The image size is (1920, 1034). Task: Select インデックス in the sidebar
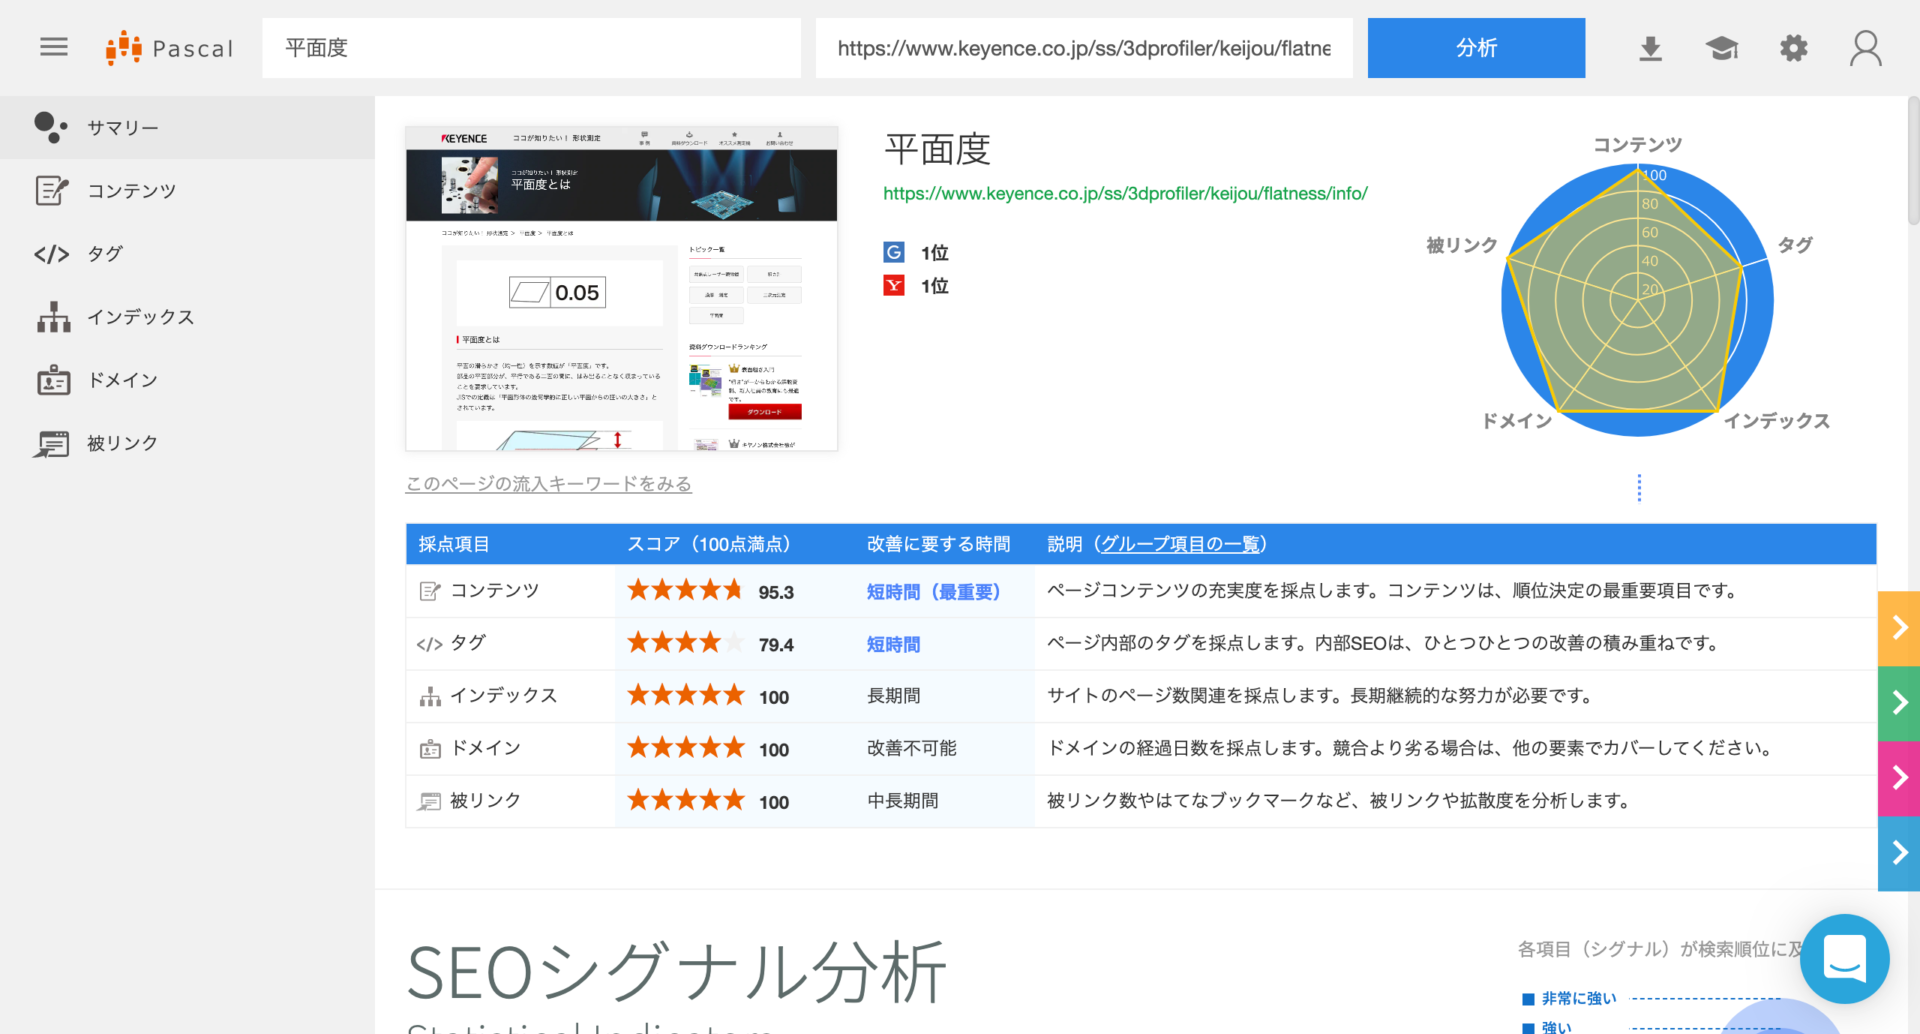(x=187, y=317)
